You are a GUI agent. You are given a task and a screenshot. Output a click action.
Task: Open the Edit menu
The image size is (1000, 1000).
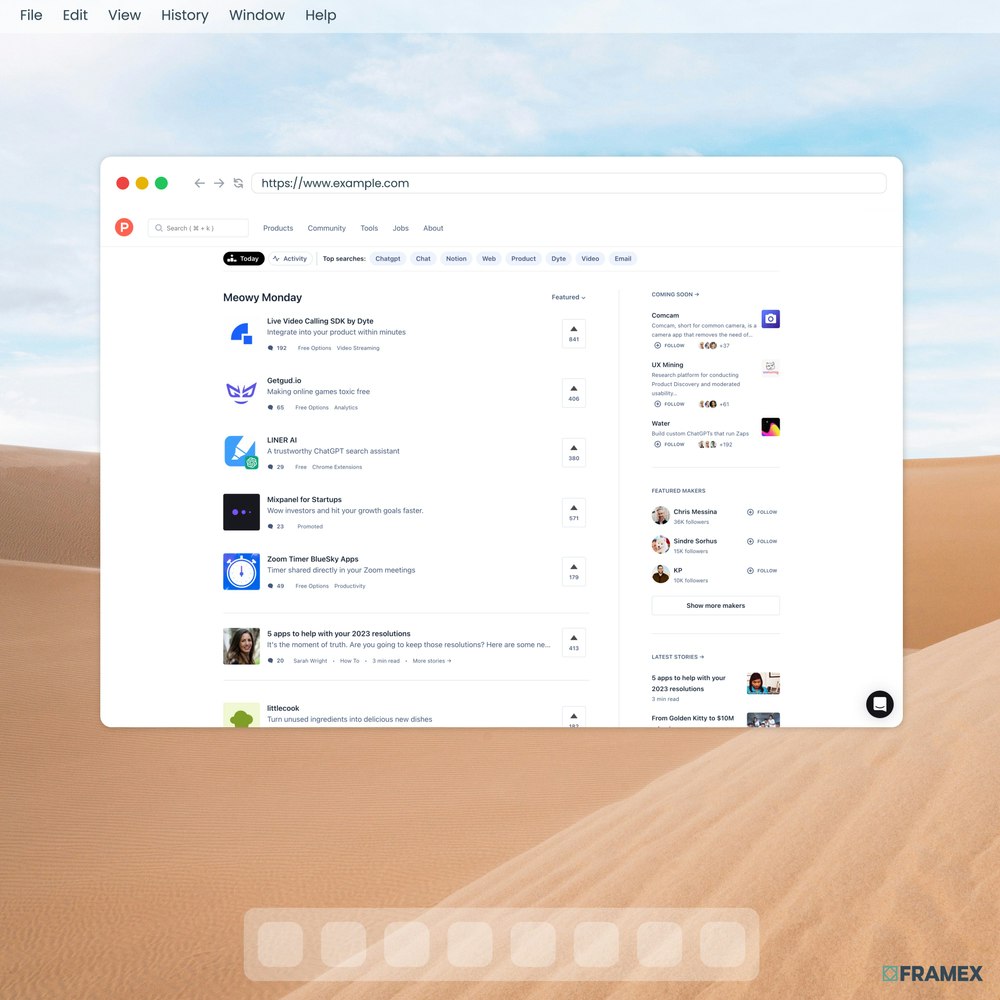coord(75,15)
